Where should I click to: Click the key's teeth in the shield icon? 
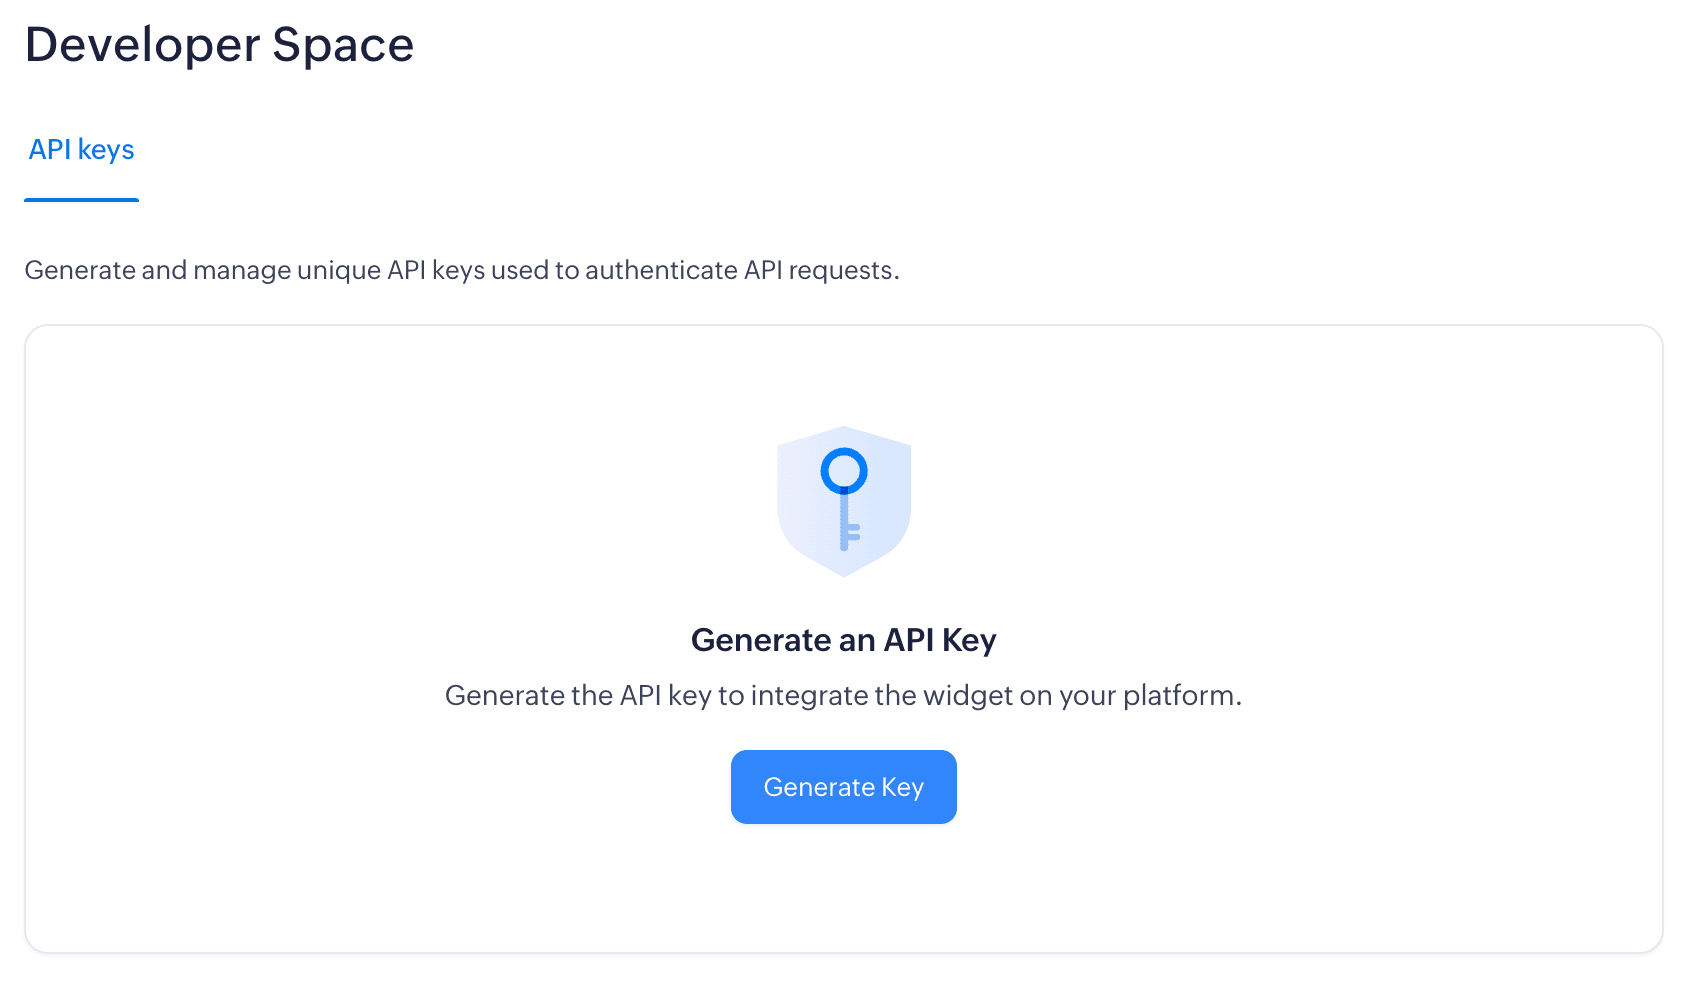click(853, 532)
